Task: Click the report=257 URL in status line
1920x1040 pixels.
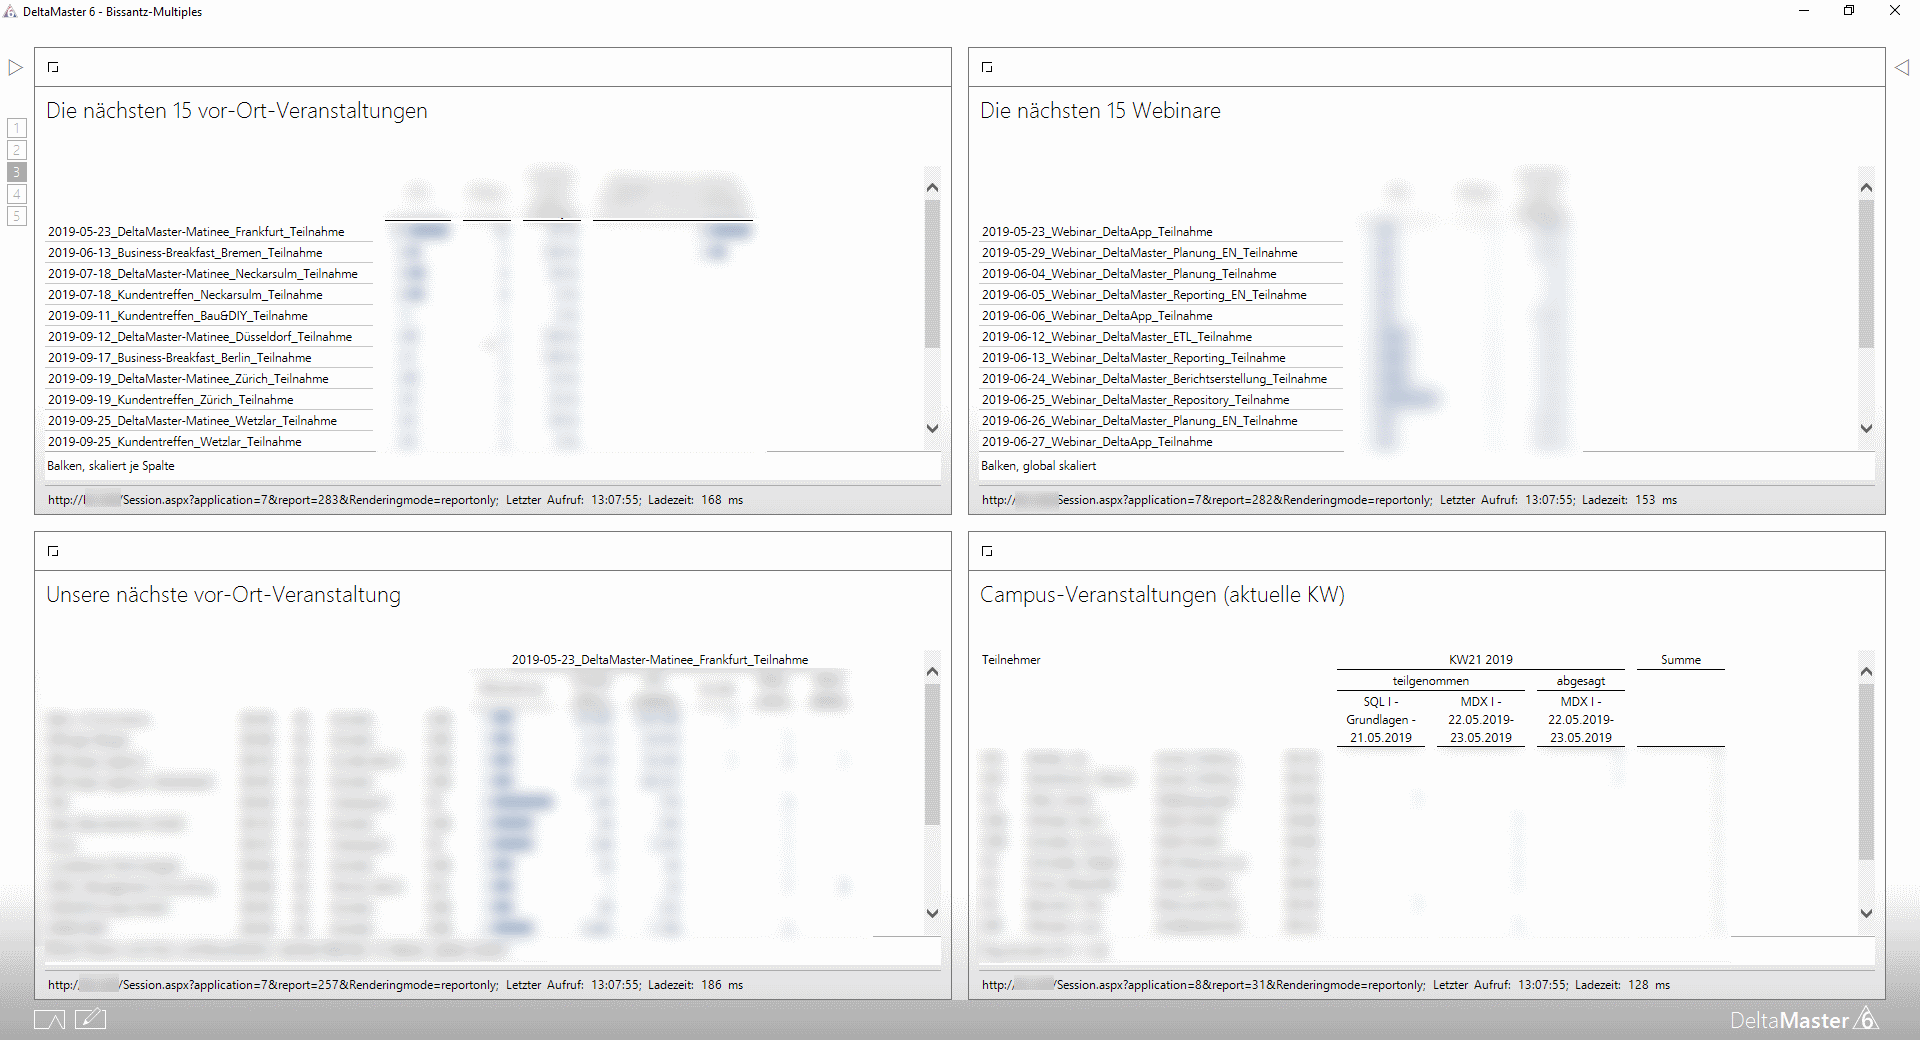Action: (x=273, y=985)
